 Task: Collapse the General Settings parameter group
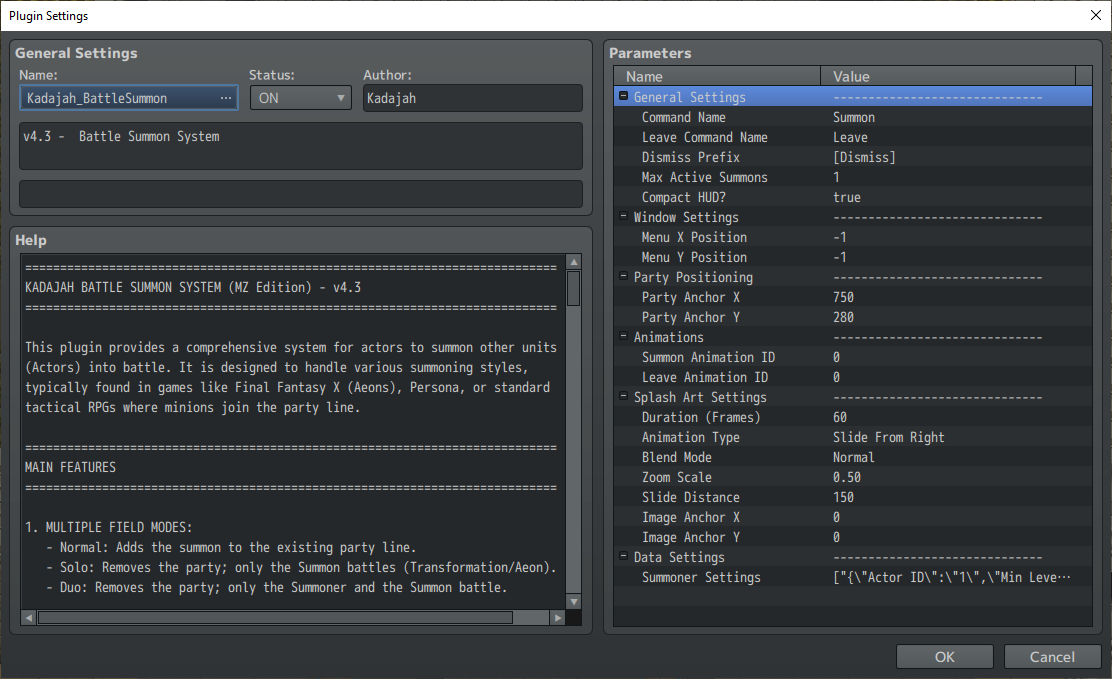point(623,96)
